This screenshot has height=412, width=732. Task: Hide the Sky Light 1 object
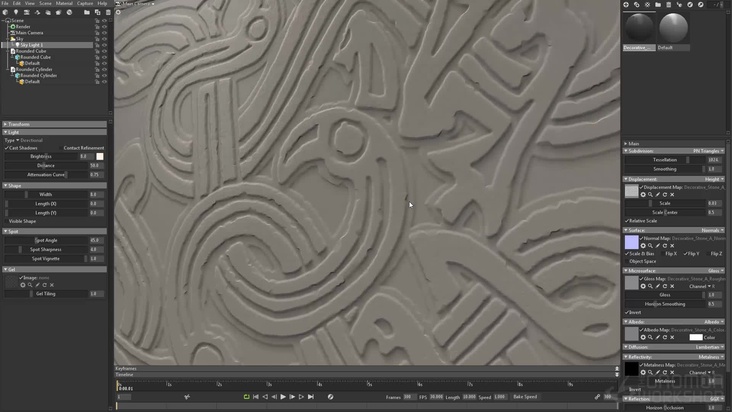(x=104, y=45)
